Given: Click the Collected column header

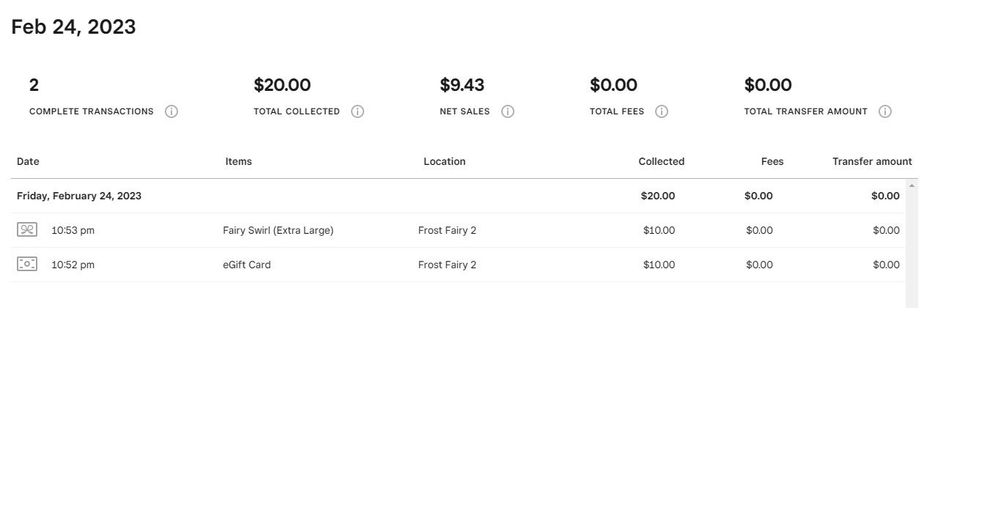Looking at the screenshot, I should point(661,162).
